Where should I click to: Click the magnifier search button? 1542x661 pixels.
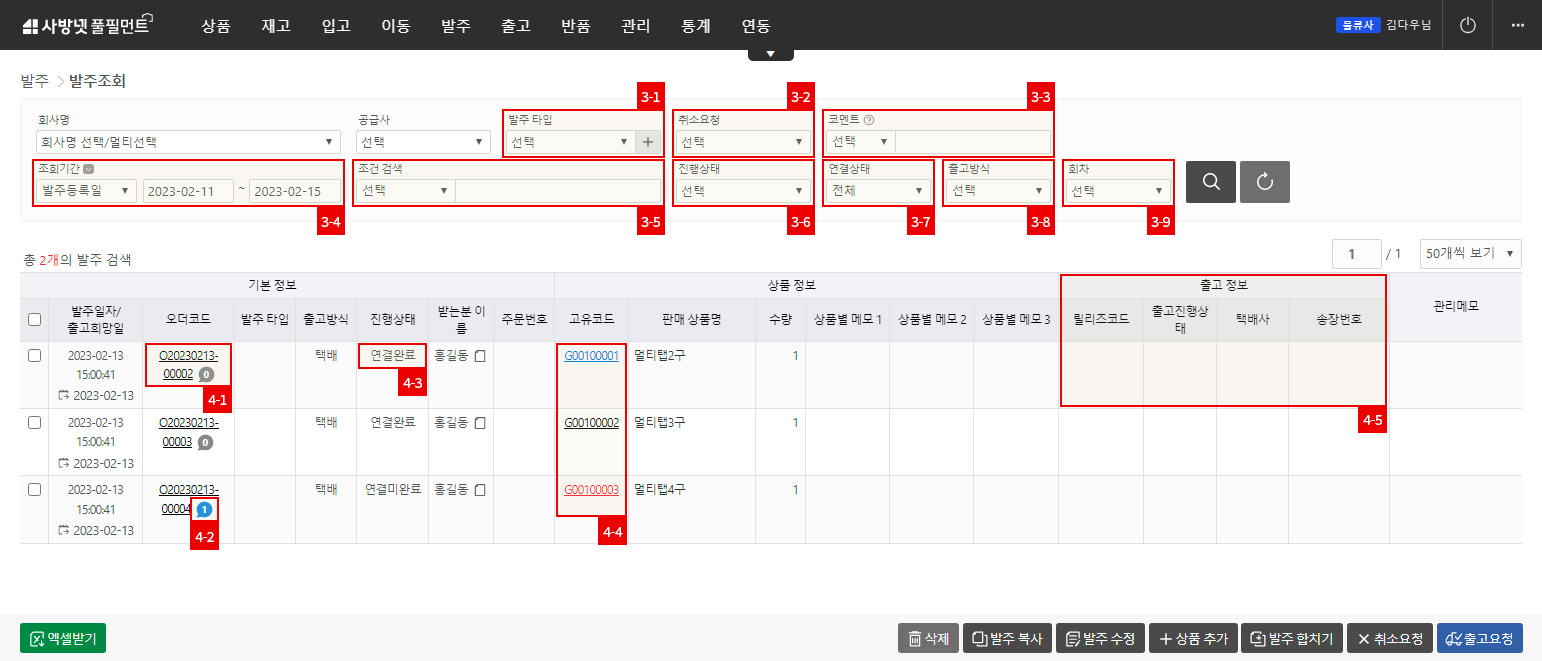[x=1210, y=182]
